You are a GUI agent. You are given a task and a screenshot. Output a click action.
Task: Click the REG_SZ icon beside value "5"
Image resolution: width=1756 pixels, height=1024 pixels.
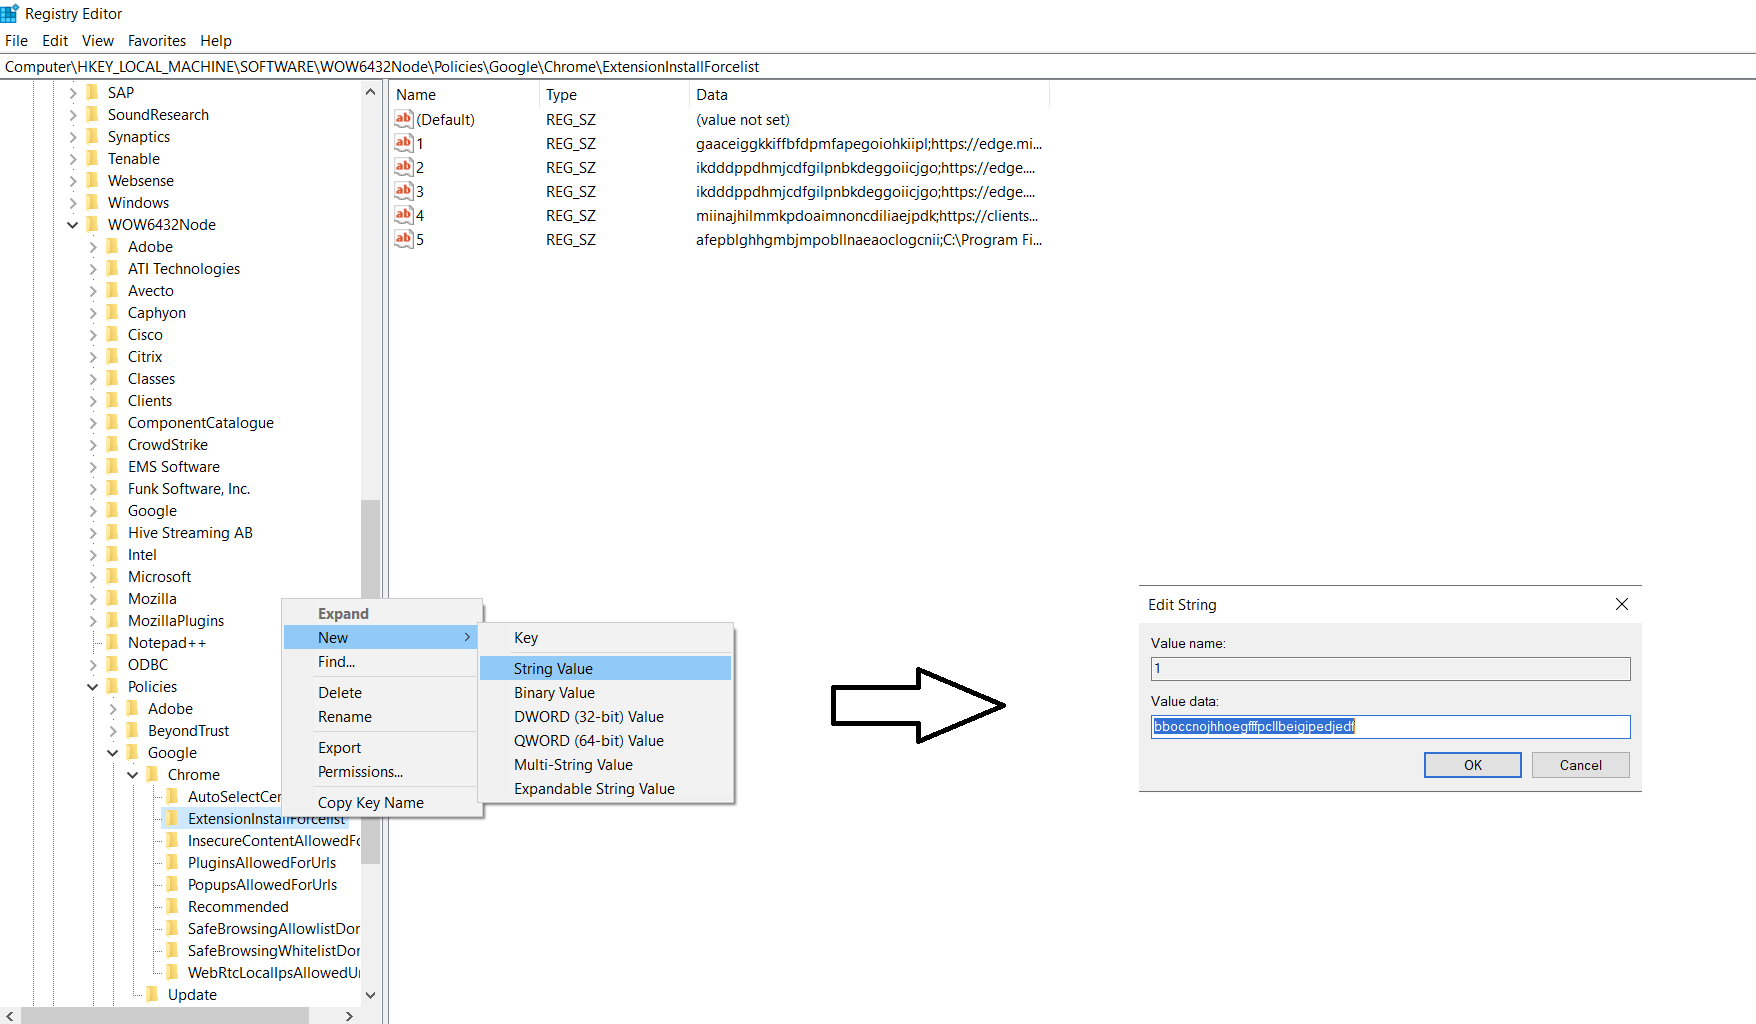coord(403,239)
